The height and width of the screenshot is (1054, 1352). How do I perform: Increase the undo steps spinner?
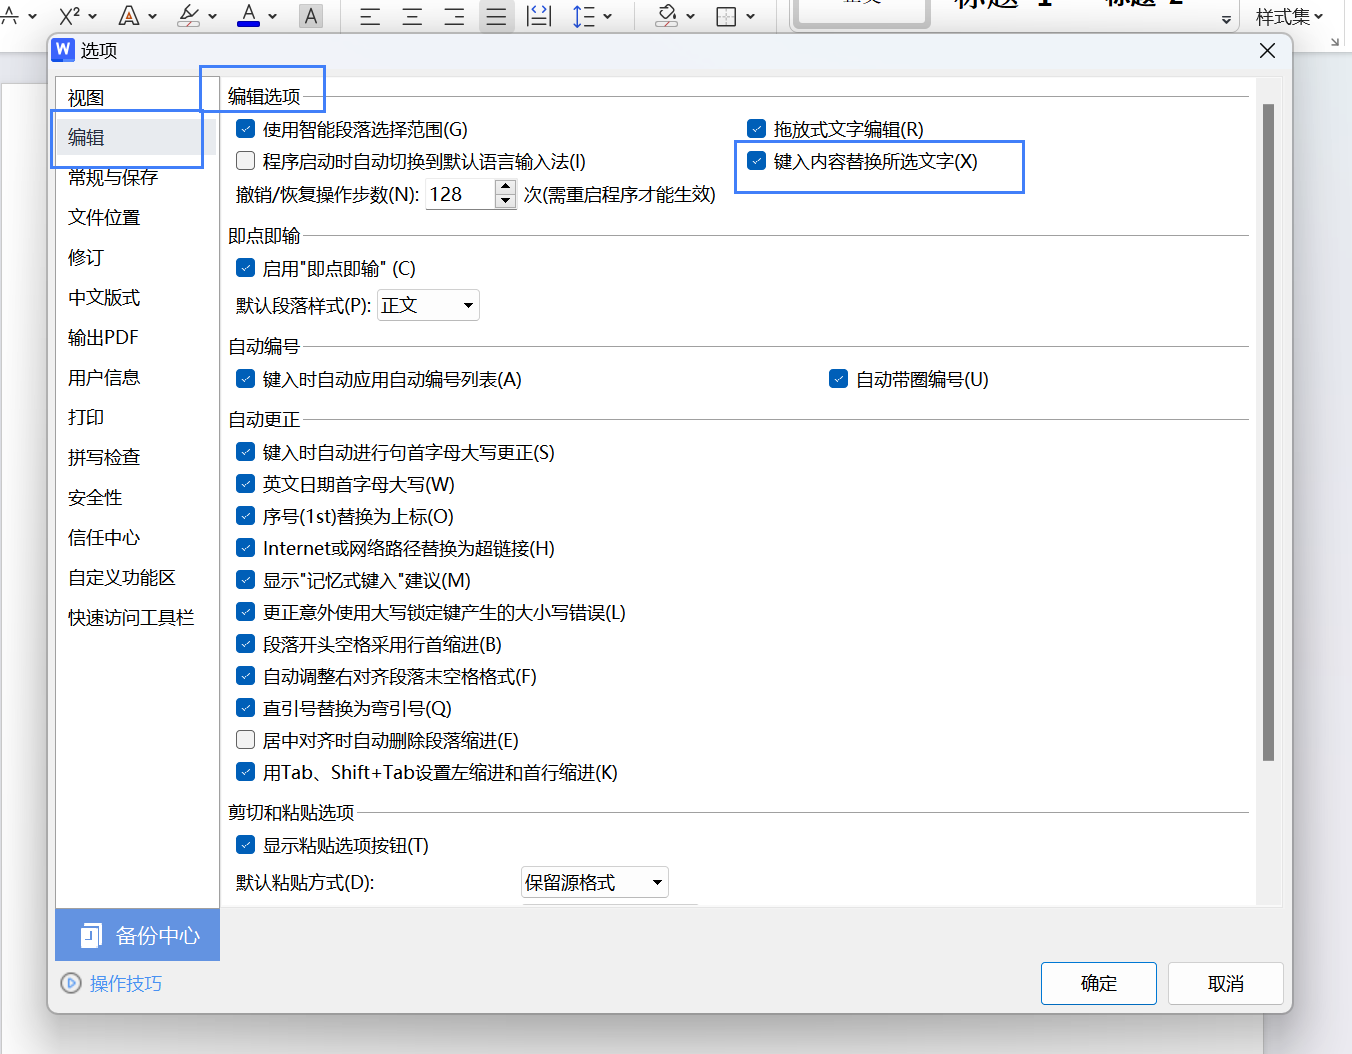coord(505,187)
